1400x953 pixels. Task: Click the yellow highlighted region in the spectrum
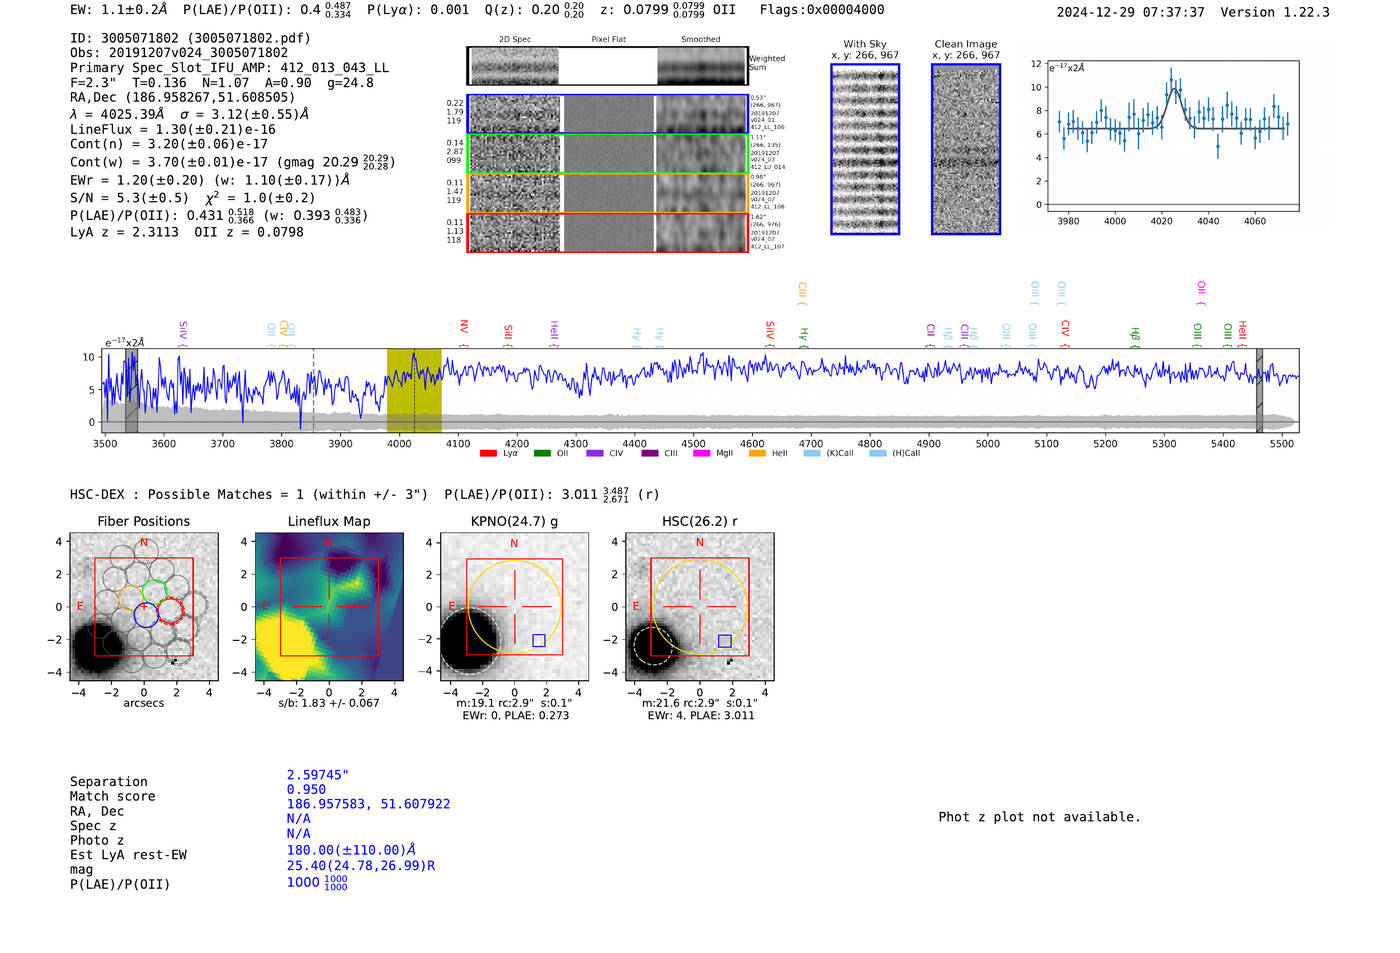click(x=414, y=390)
